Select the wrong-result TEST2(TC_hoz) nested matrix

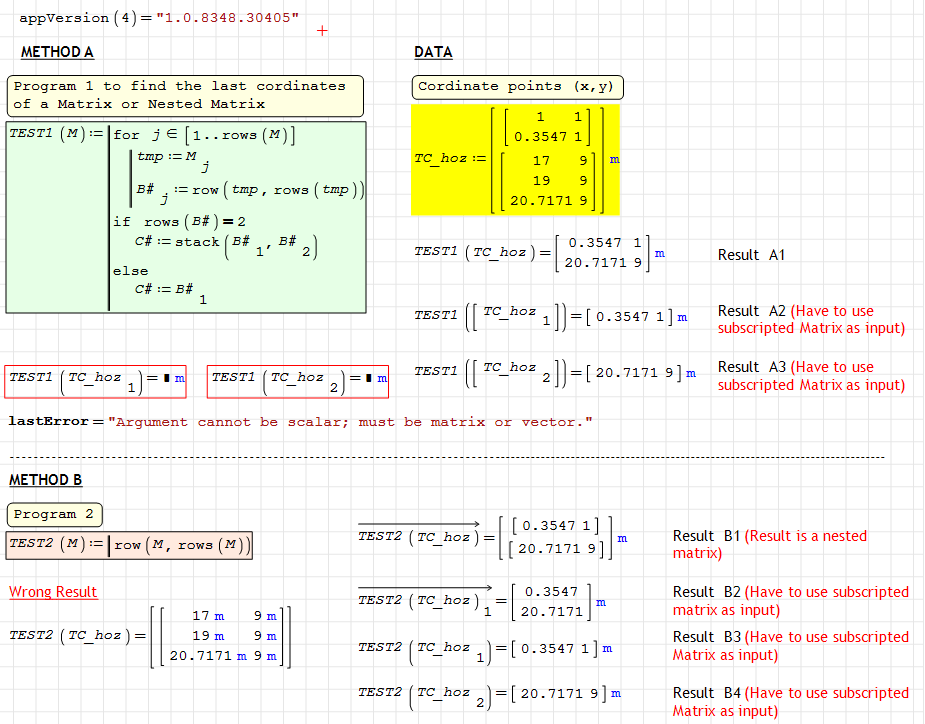click(150, 635)
